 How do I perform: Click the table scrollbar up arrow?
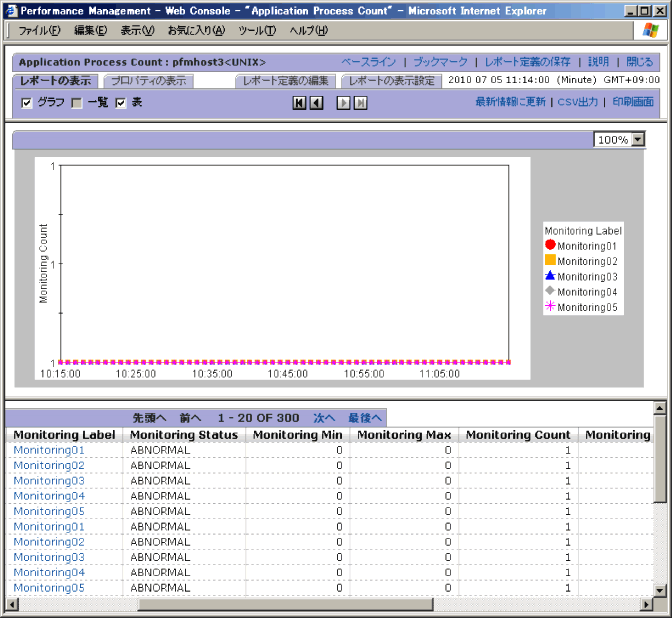coord(659,409)
